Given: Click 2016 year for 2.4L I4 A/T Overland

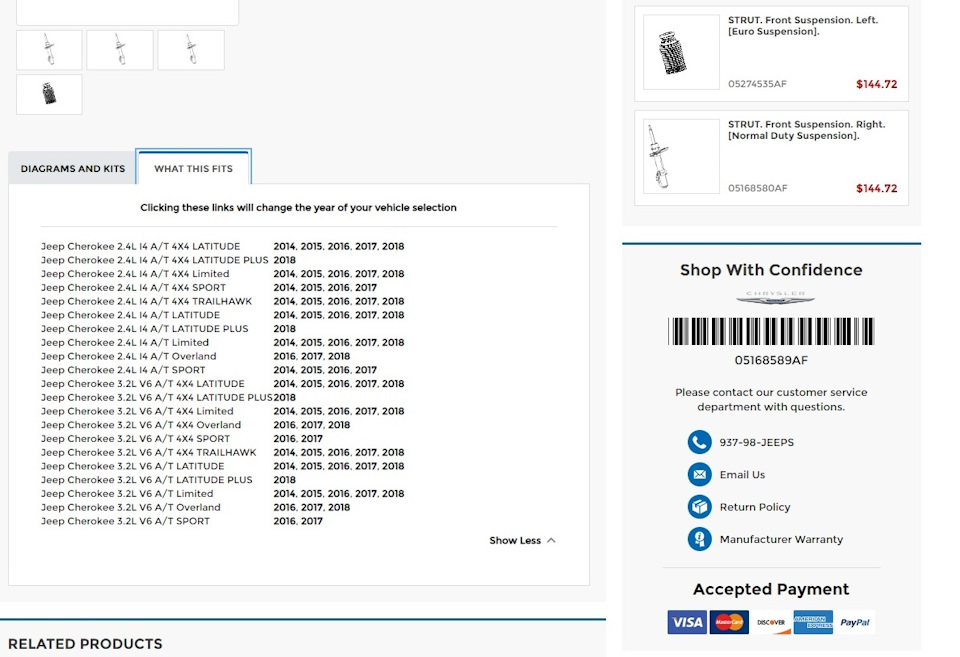Looking at the screenshot, I should point(285,356).
